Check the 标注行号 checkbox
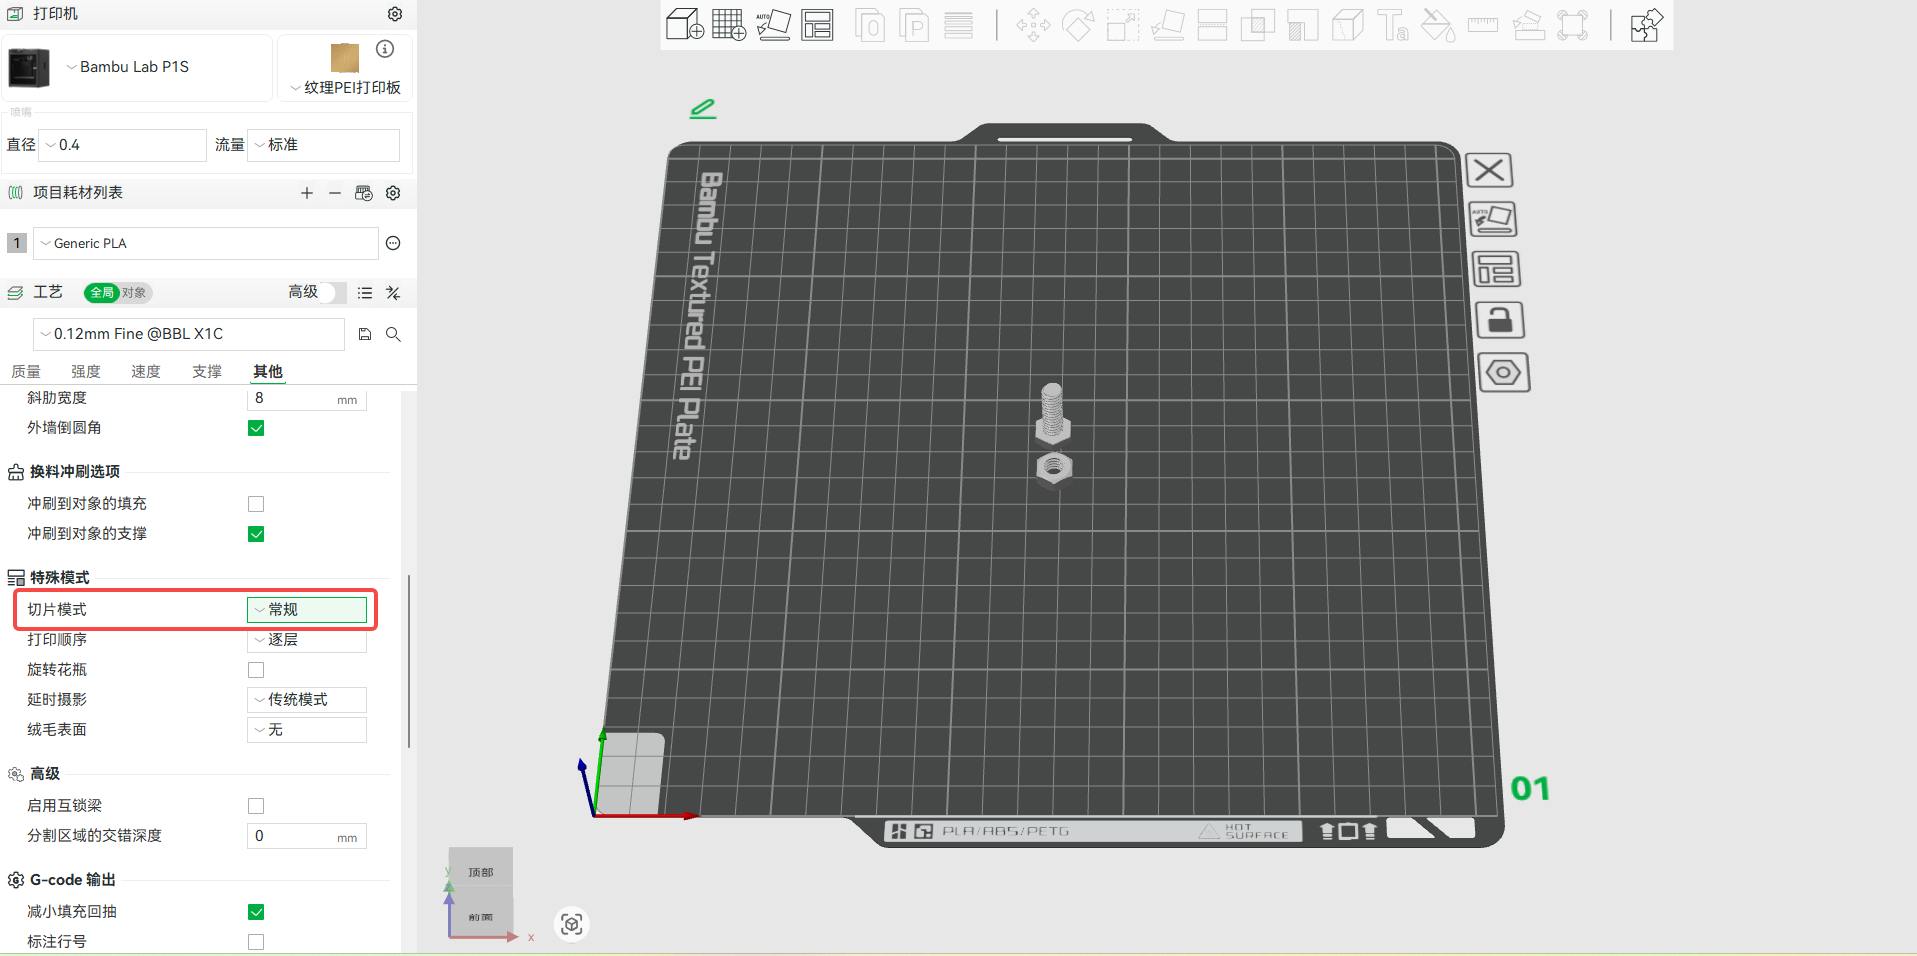This screenshot has height=956, width=1917. click(x=256, y=942)
